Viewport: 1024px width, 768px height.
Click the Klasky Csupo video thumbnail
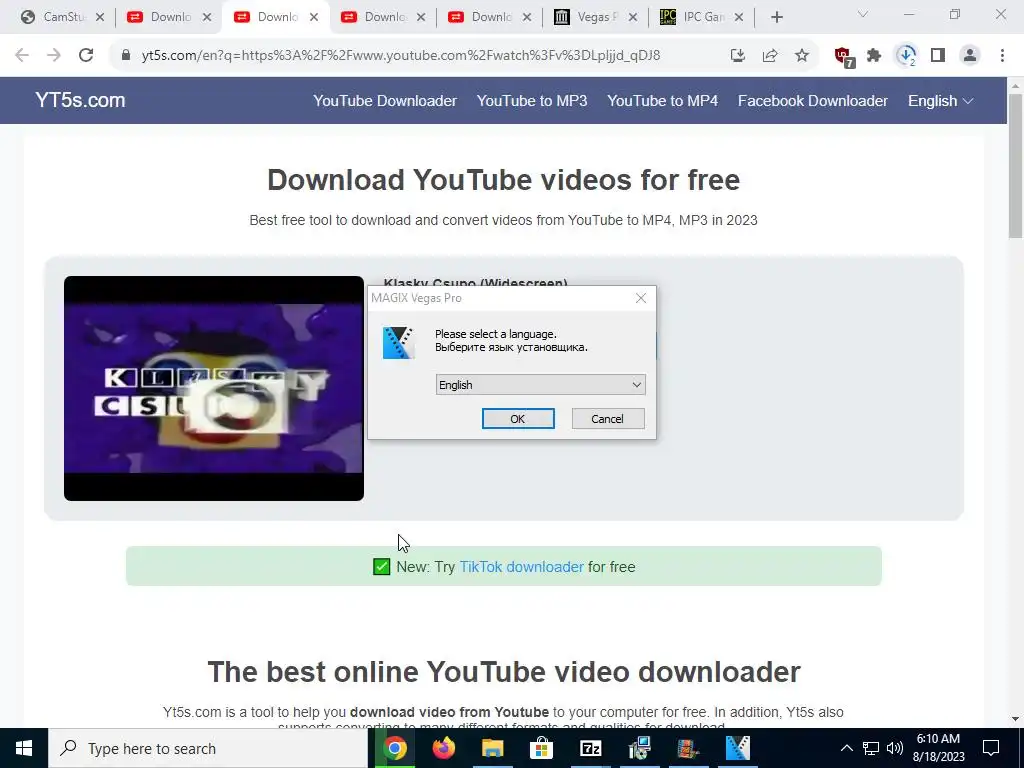click(214, 389)
